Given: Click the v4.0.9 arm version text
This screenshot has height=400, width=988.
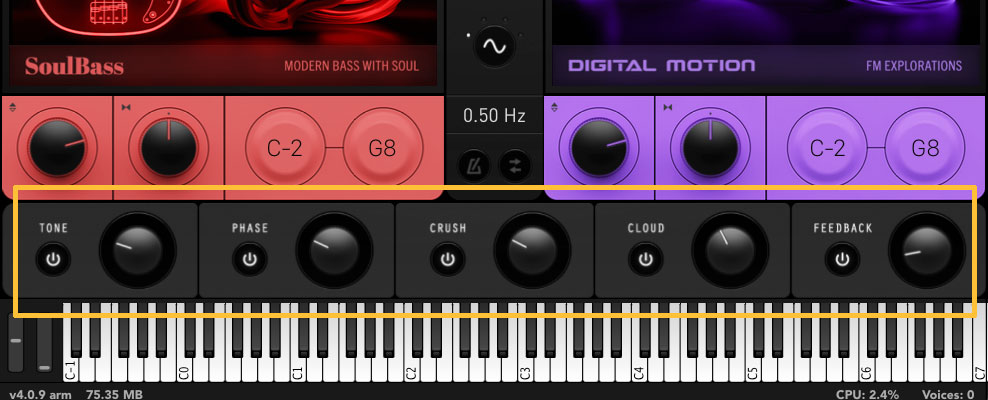Looking at the screenshot, I should (x=40, y=394).
